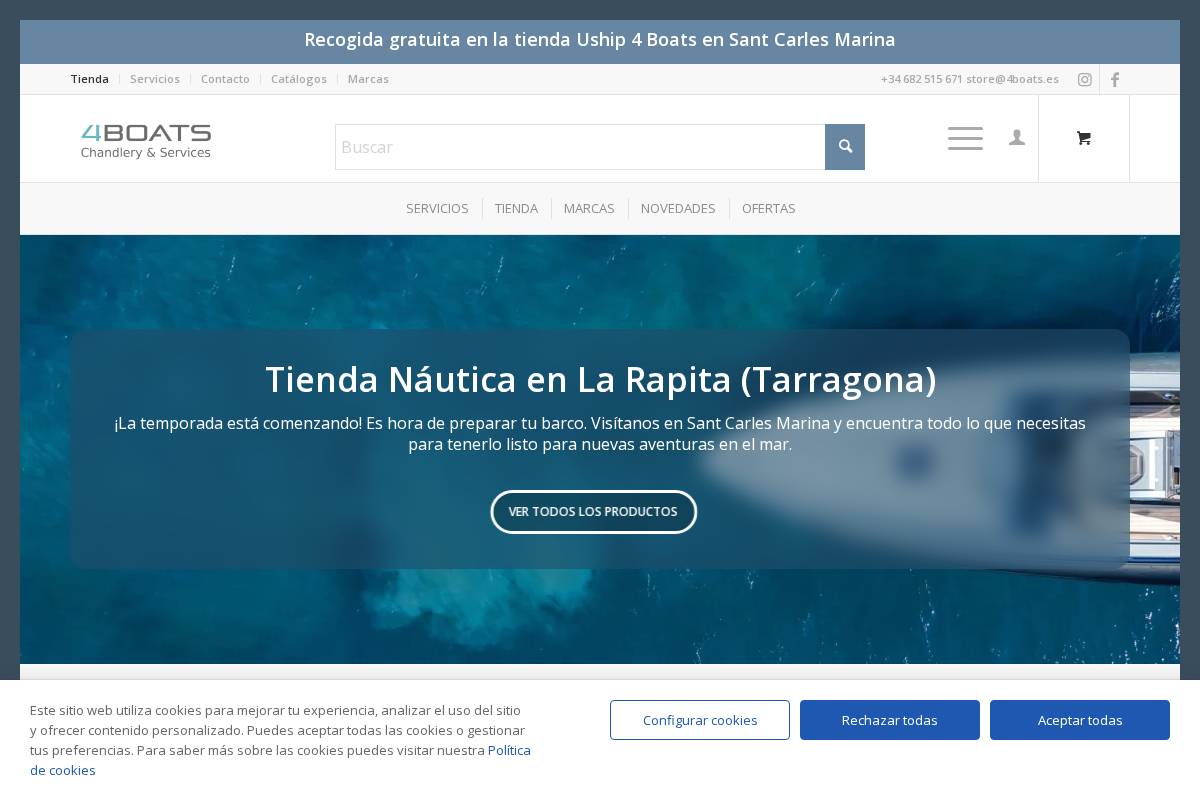
Task: Open Configurar cookies settings
Action: click(700, 720)
